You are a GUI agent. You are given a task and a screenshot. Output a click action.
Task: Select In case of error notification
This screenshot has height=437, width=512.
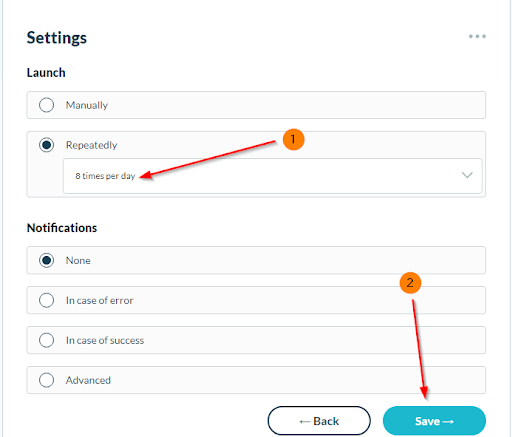click(46, 300)
